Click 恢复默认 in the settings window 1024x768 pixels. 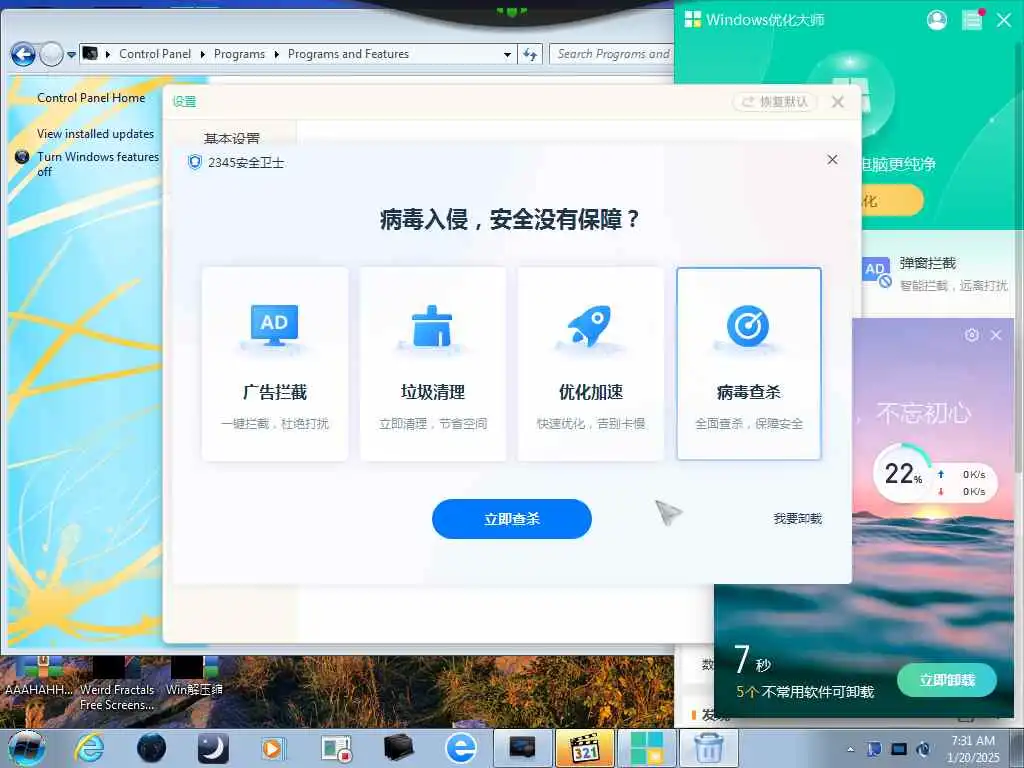775,102
